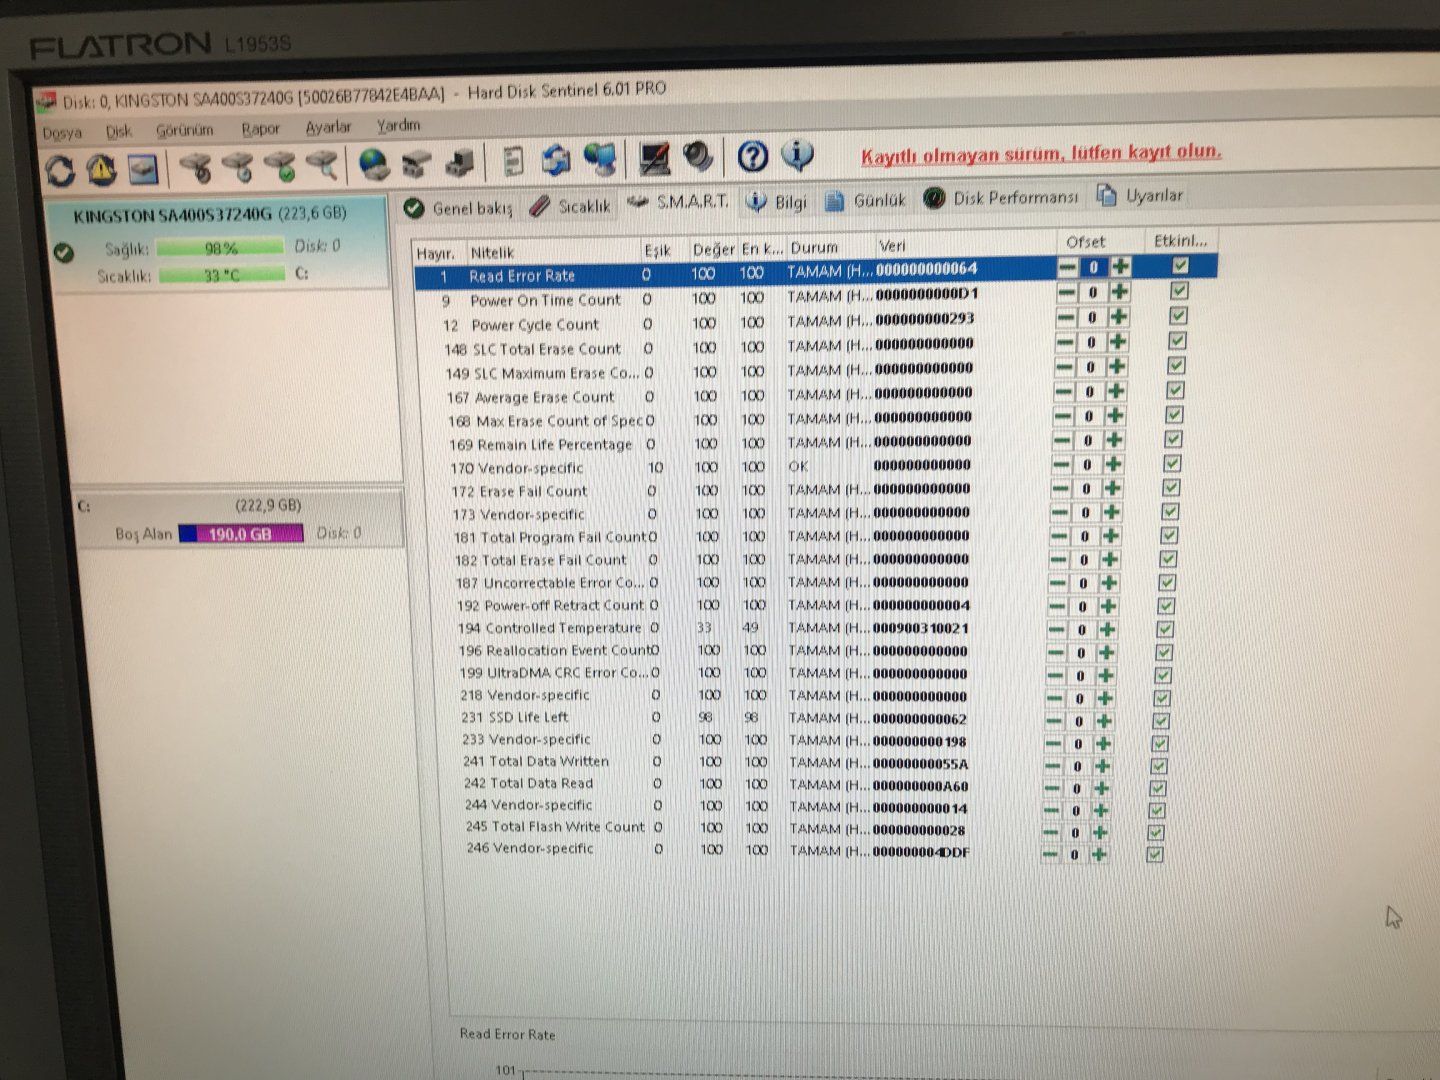1440x1080 pixels.
Task: Open the Ayarlar menu
Action: pyautogui.click(x=328, y=127)
